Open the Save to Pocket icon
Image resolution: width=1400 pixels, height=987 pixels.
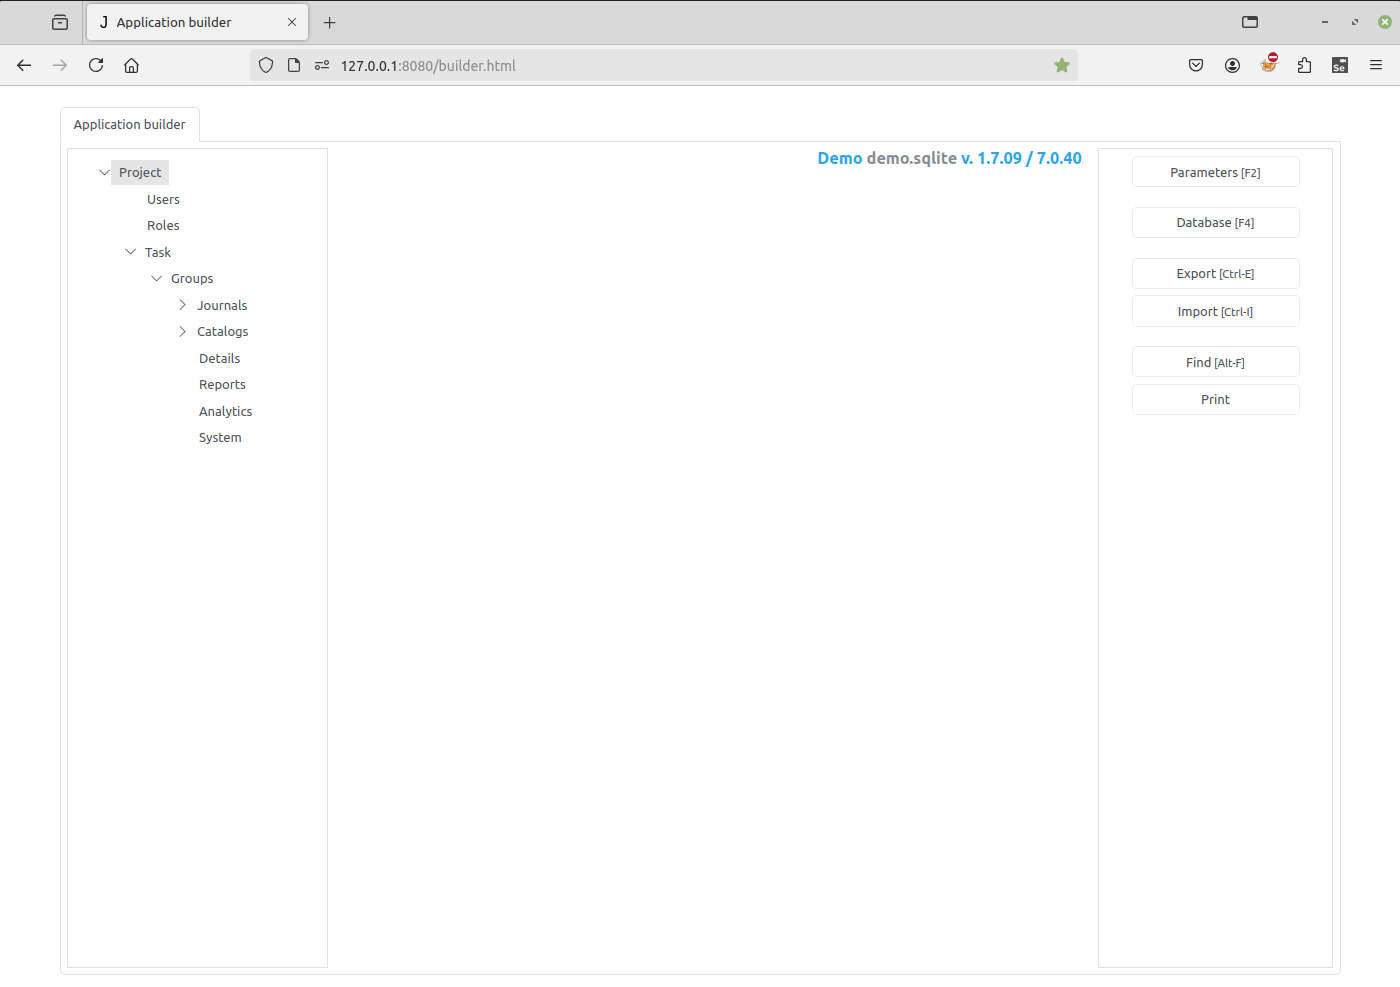tap(1196, 65)
